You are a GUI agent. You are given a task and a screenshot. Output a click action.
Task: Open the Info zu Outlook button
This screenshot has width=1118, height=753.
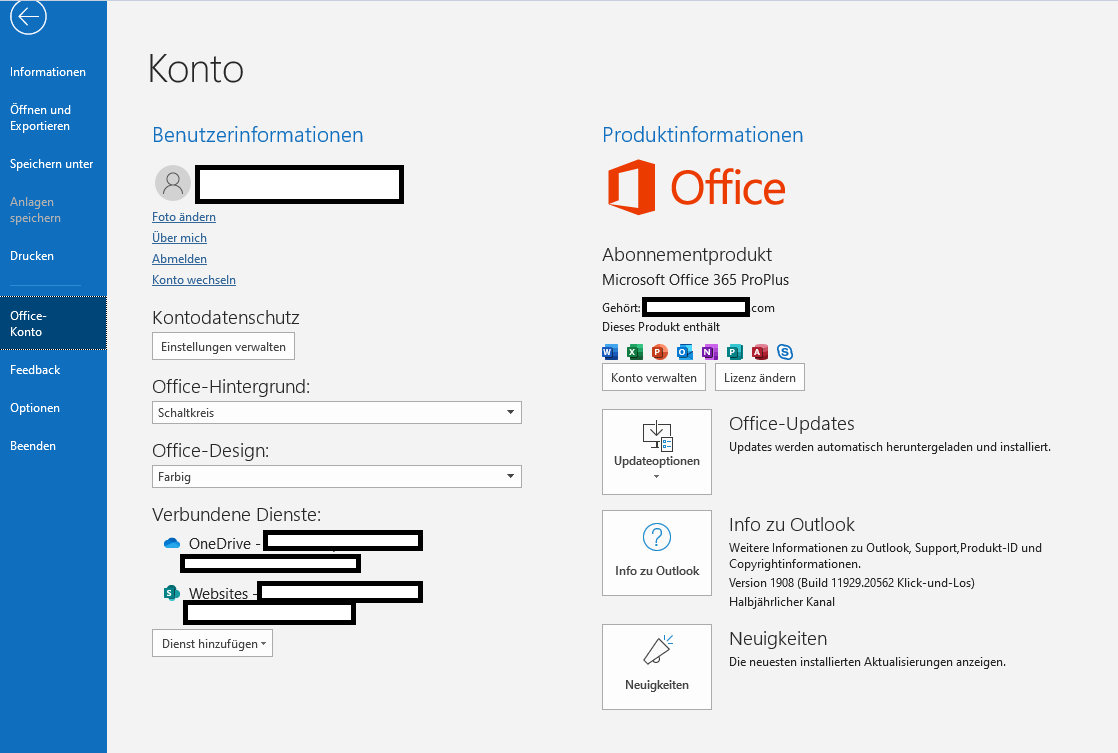657,553
